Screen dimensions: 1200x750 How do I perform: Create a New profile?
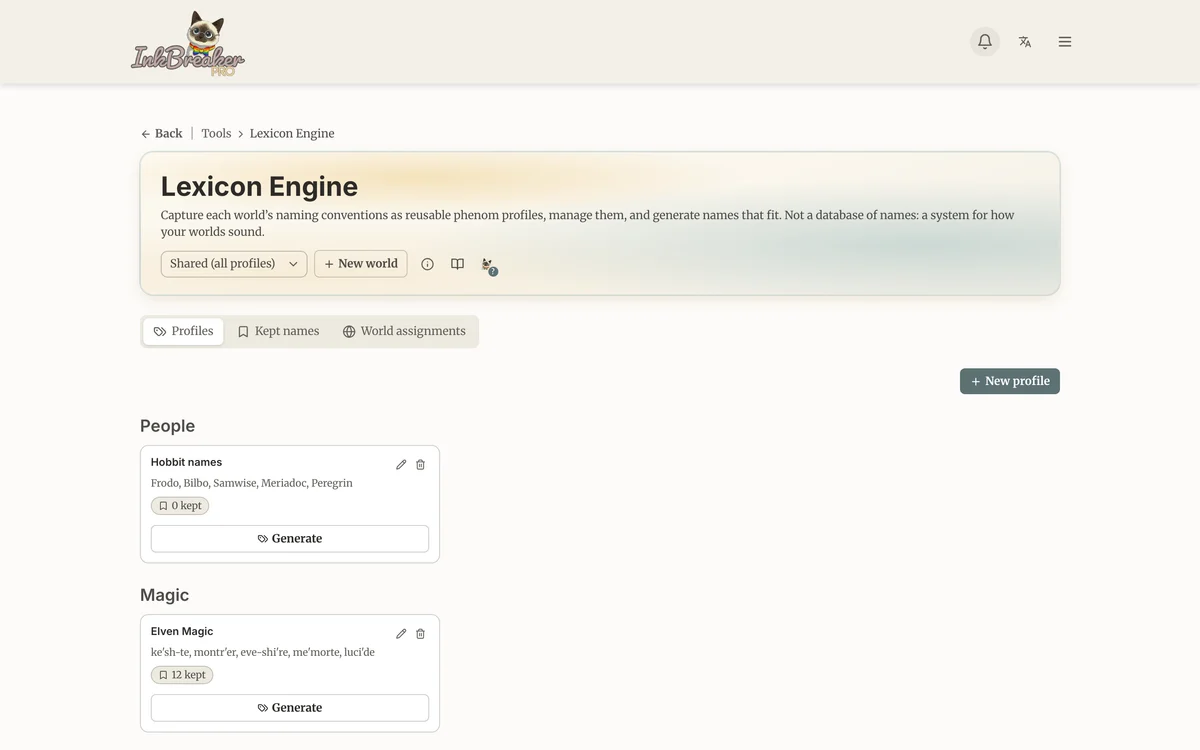tap(1010, 381)
